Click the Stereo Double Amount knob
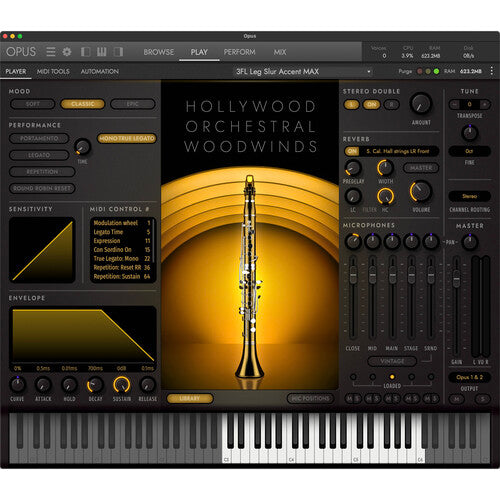 421,104
